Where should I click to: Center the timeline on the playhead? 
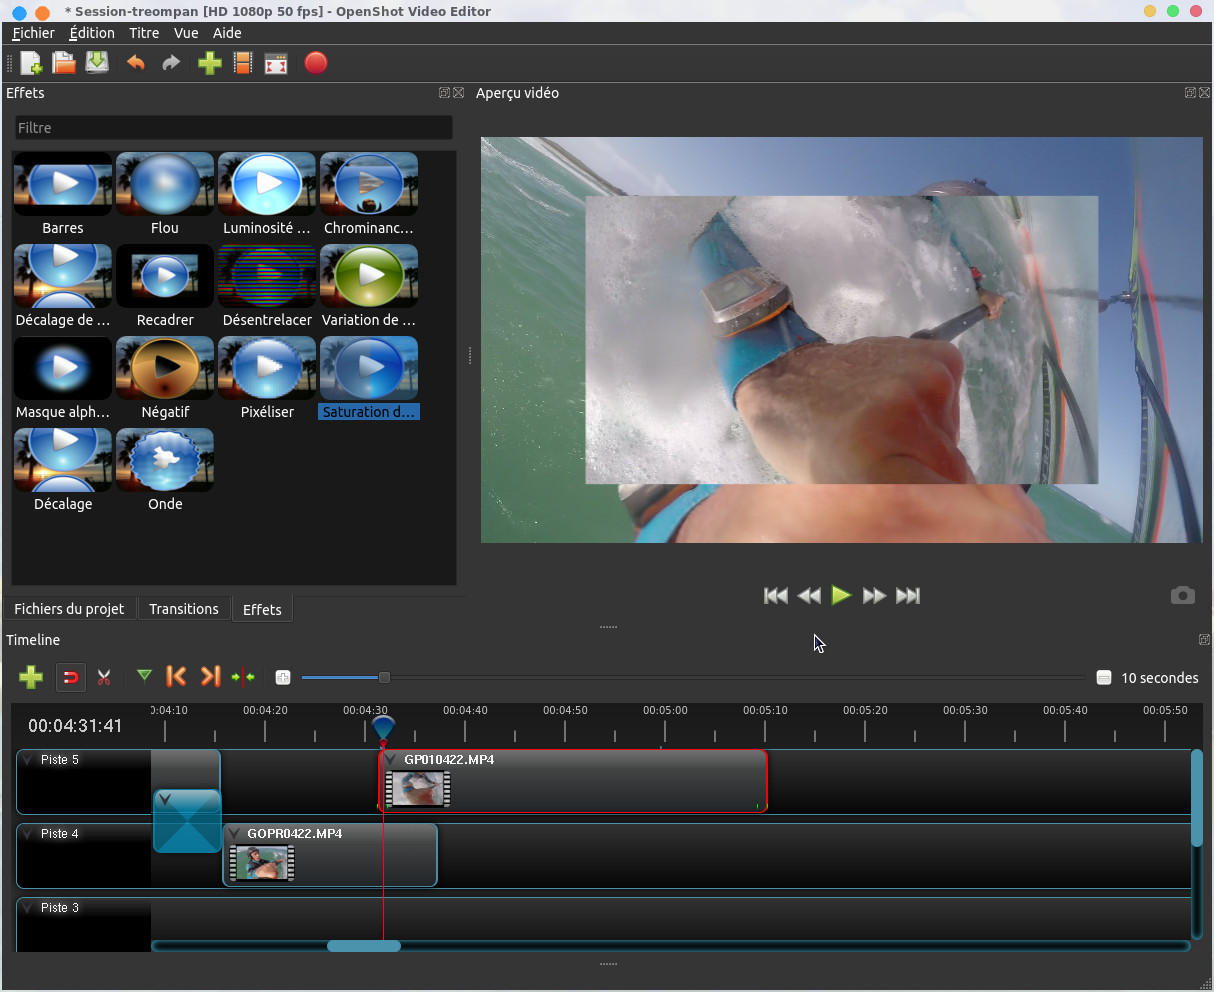click(x=243, y=677)
